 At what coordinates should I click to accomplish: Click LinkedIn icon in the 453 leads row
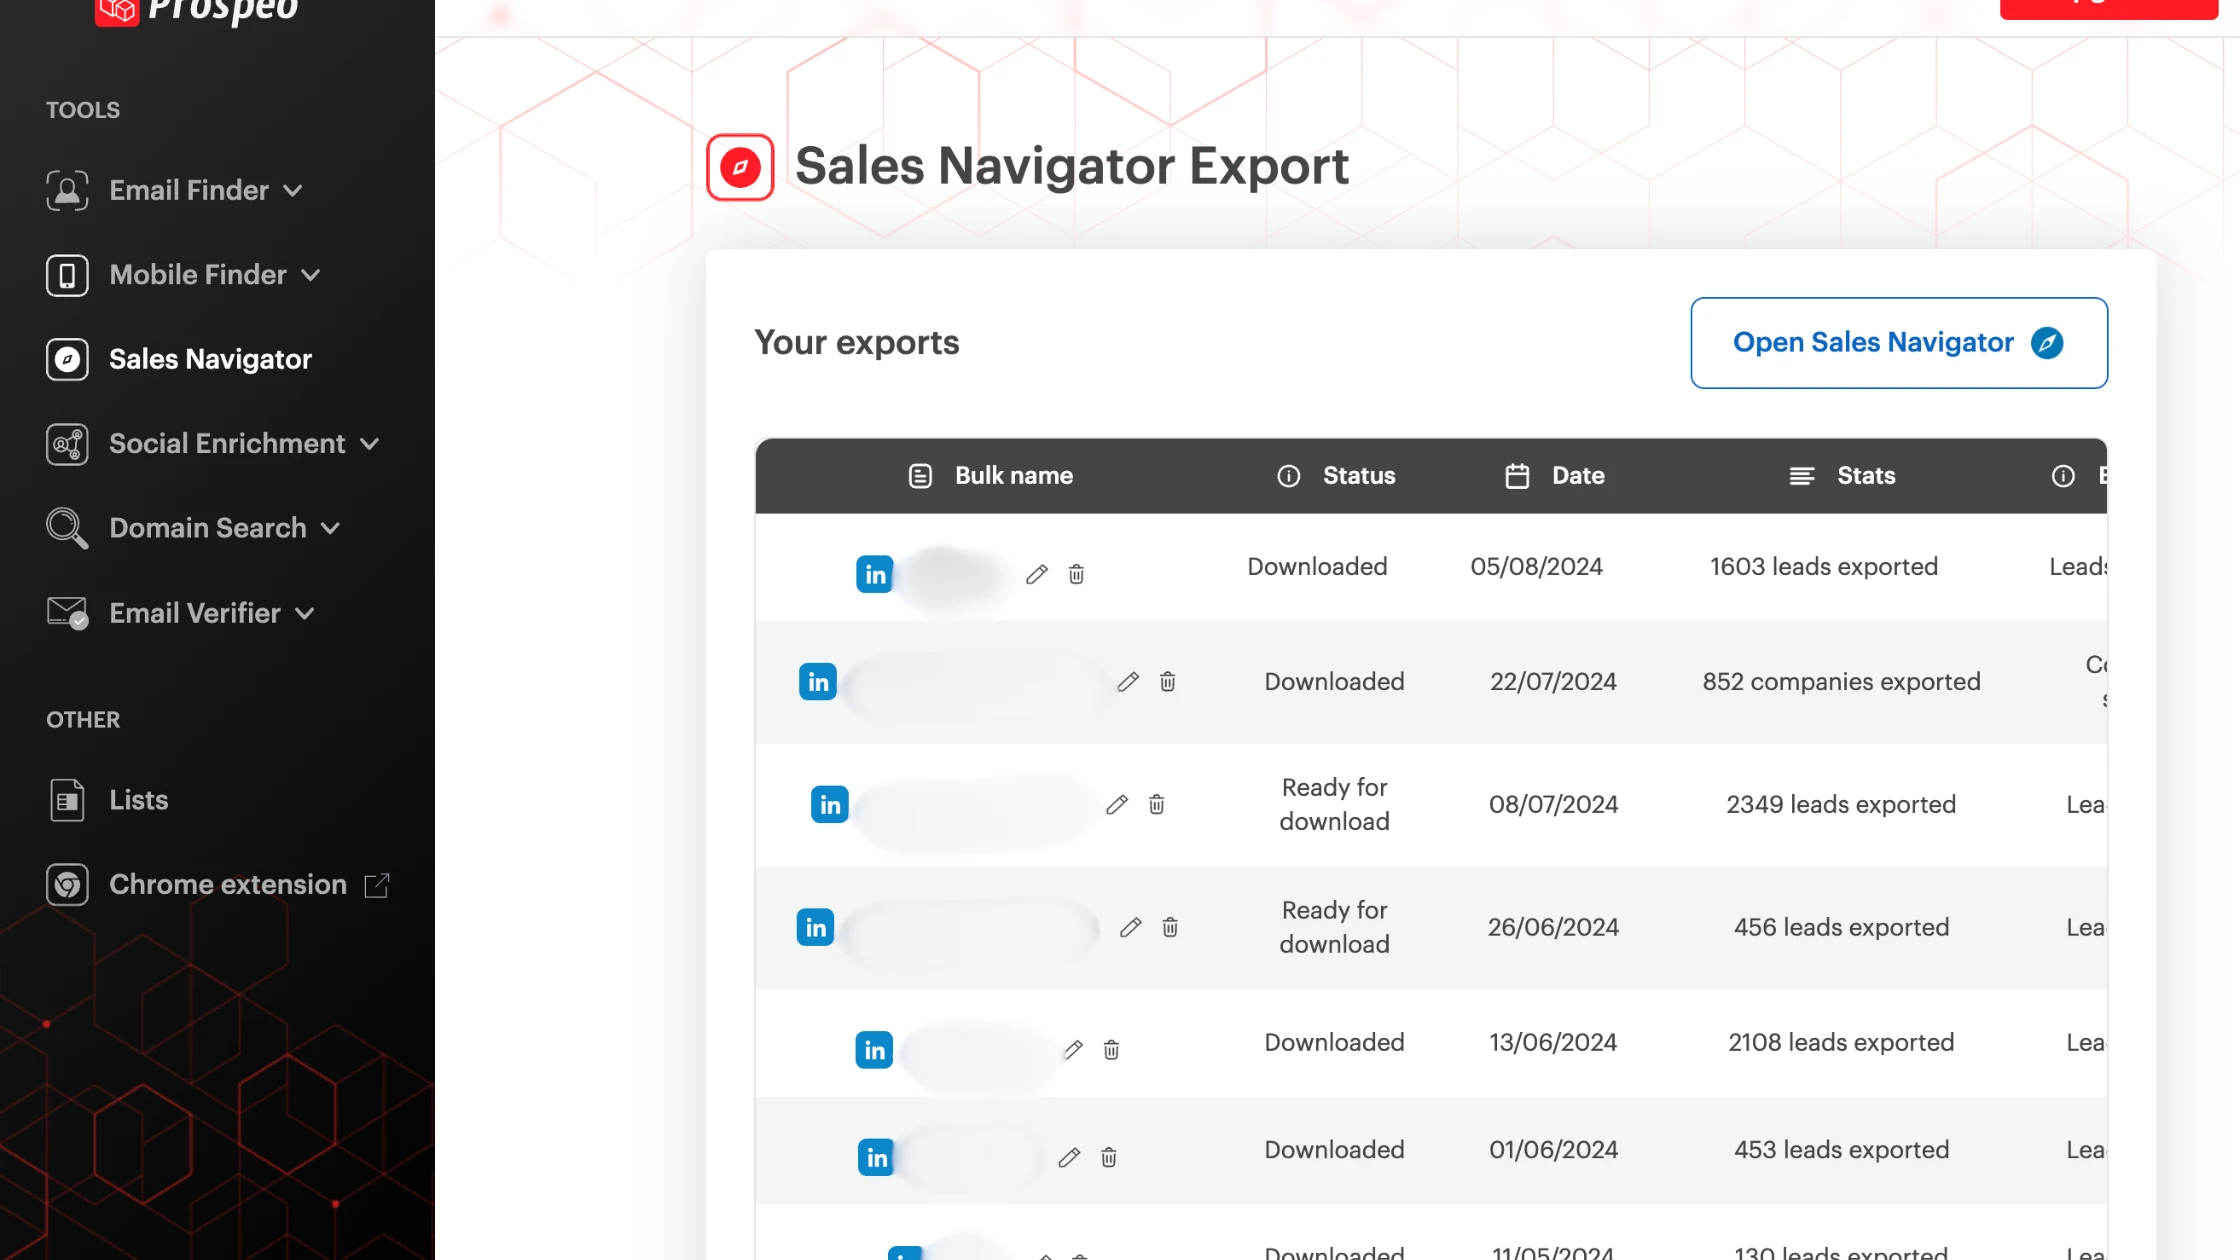[876, 1158]
